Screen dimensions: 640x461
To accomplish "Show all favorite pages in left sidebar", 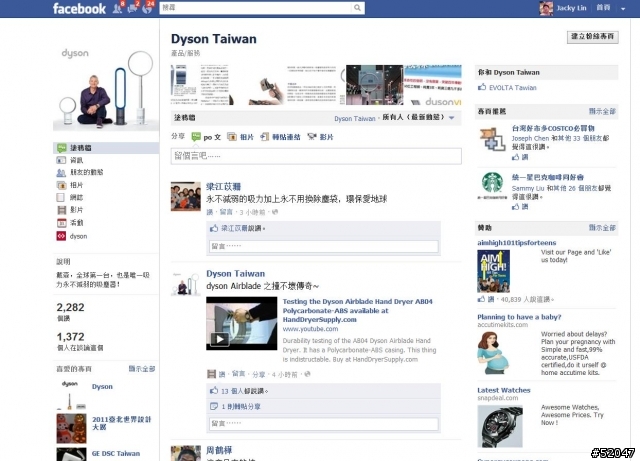I will pos(142,369).
